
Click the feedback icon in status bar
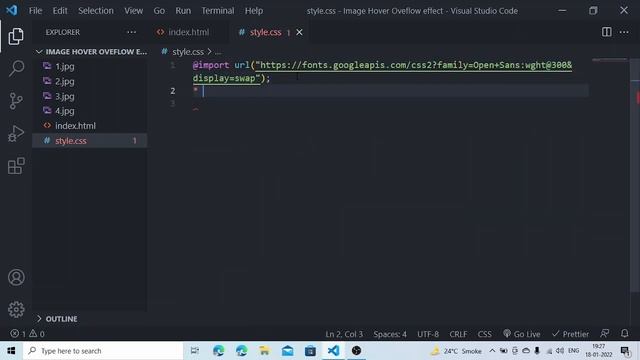coord(605,333)
